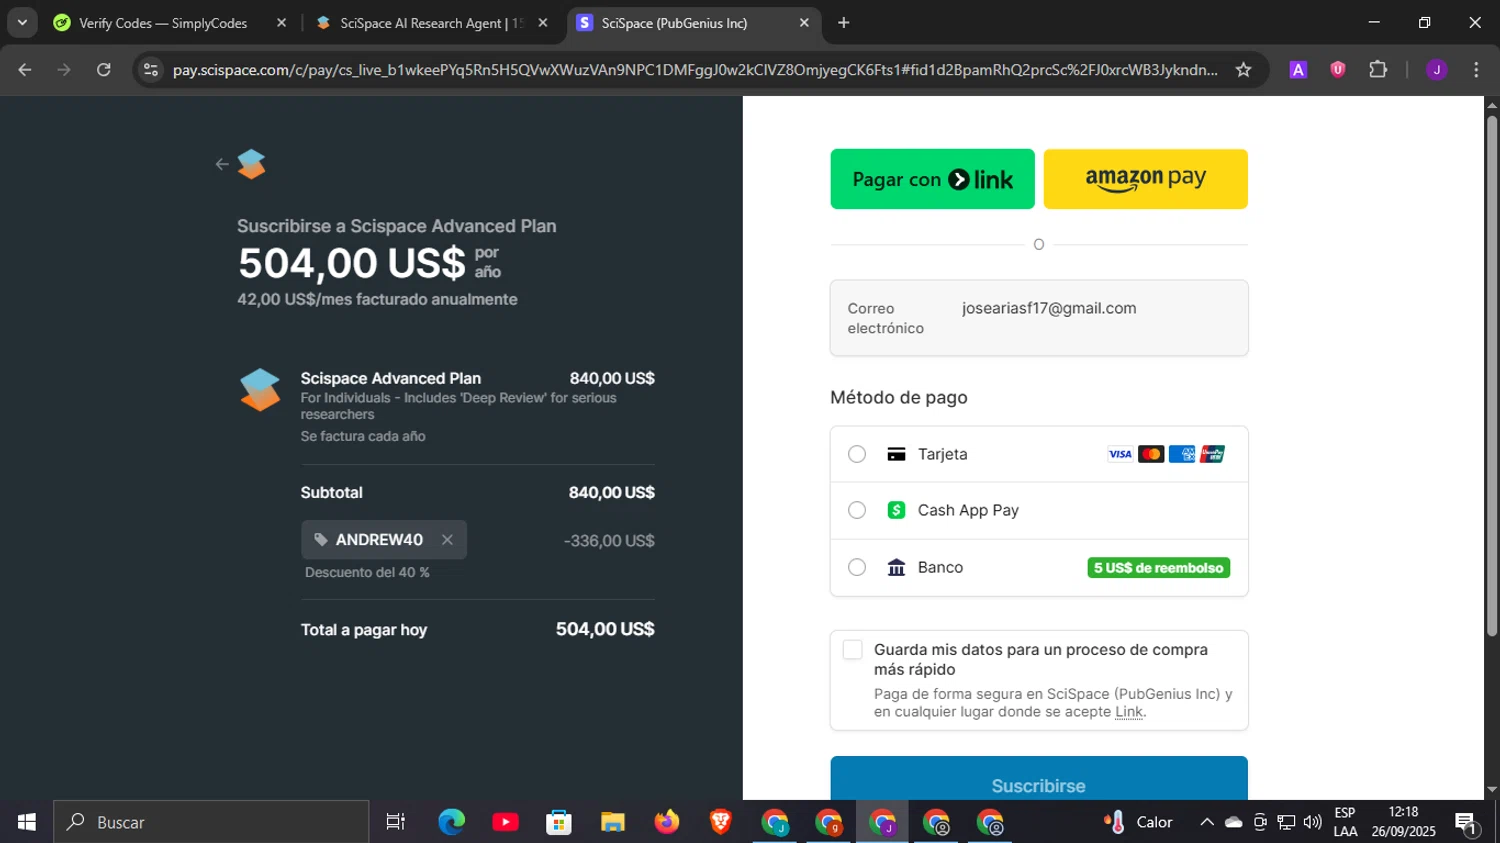The height and width of the screenshot is (843, 1500).
Task: Open the tab search dropdown arrow
Action: (21, 22)
